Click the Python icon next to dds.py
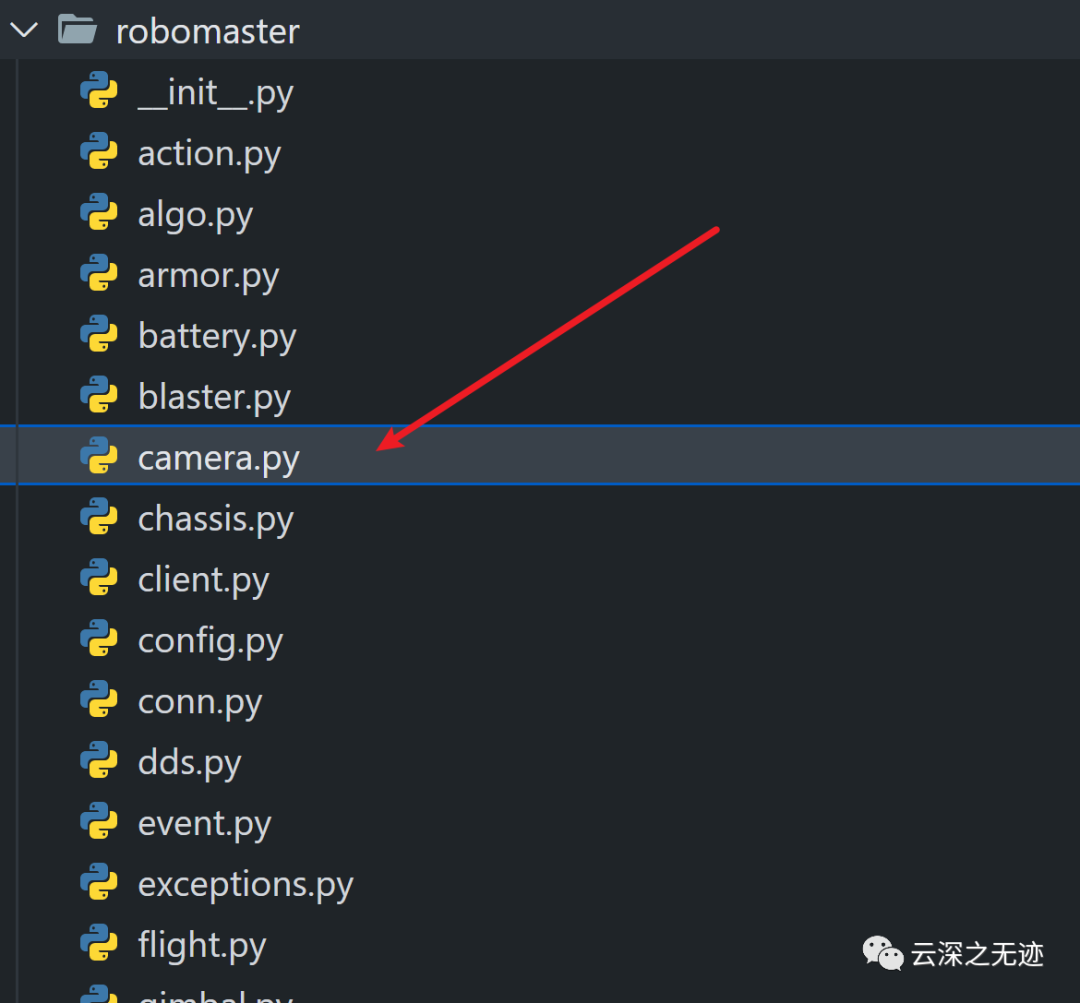The width and height of the screenshot is (1080, 1003). point(99,761)
